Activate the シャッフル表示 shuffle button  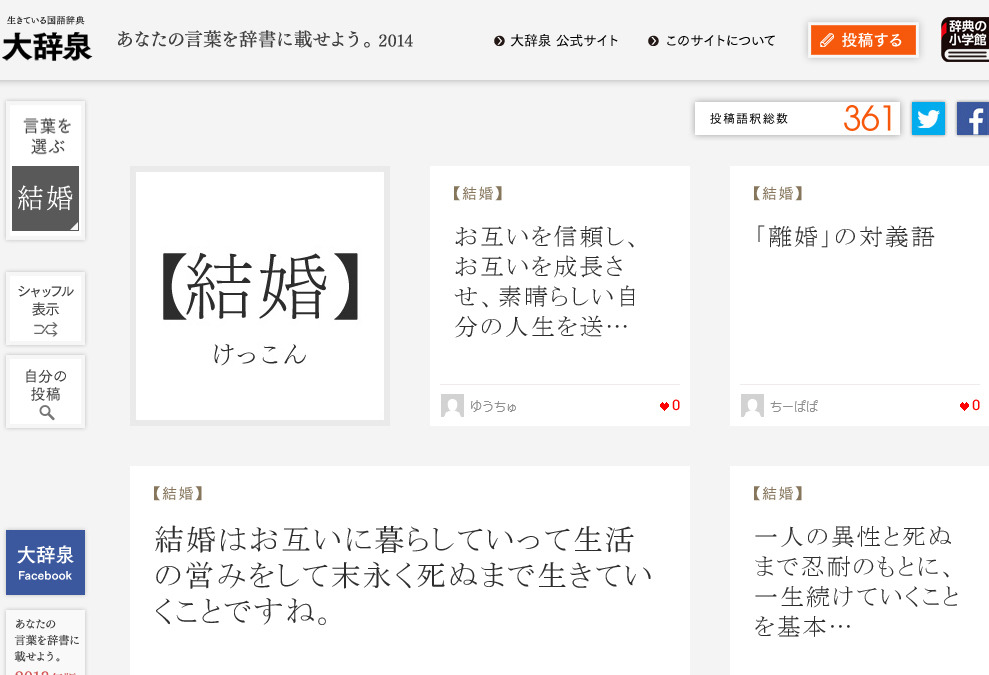45,308
